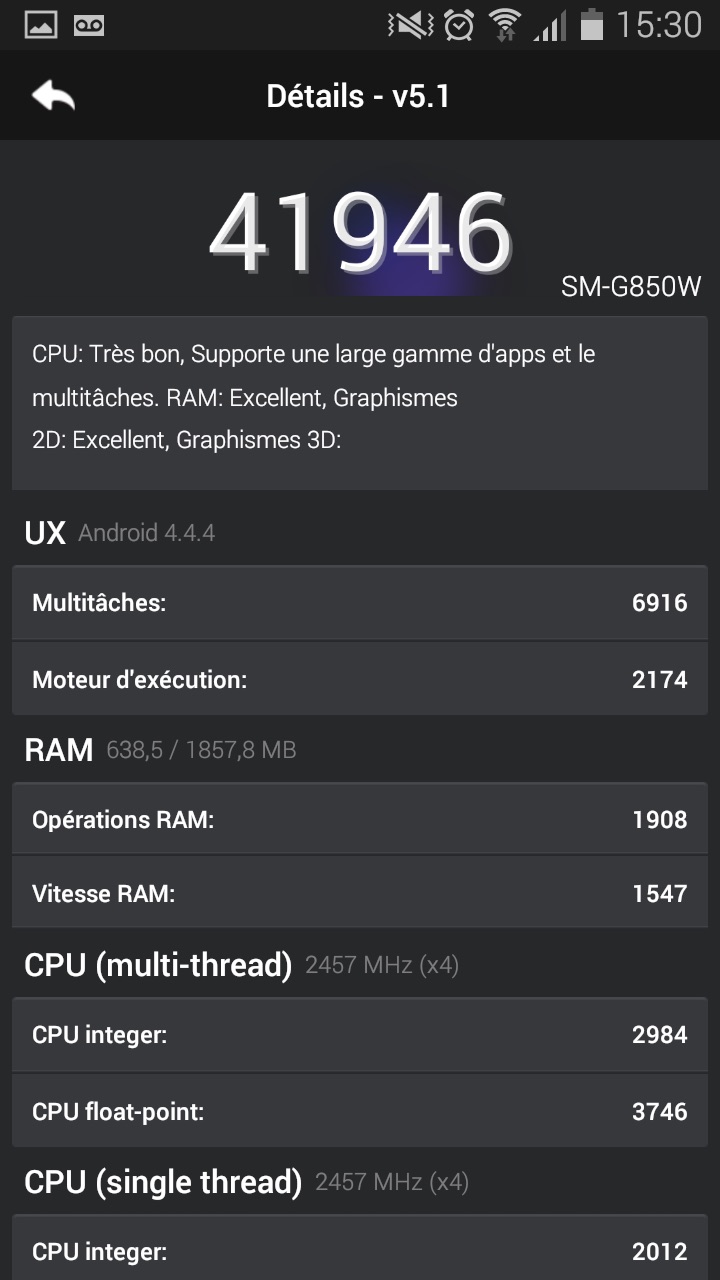
Task: Tap the Opérations RAM row
Action: pos(360,820)
